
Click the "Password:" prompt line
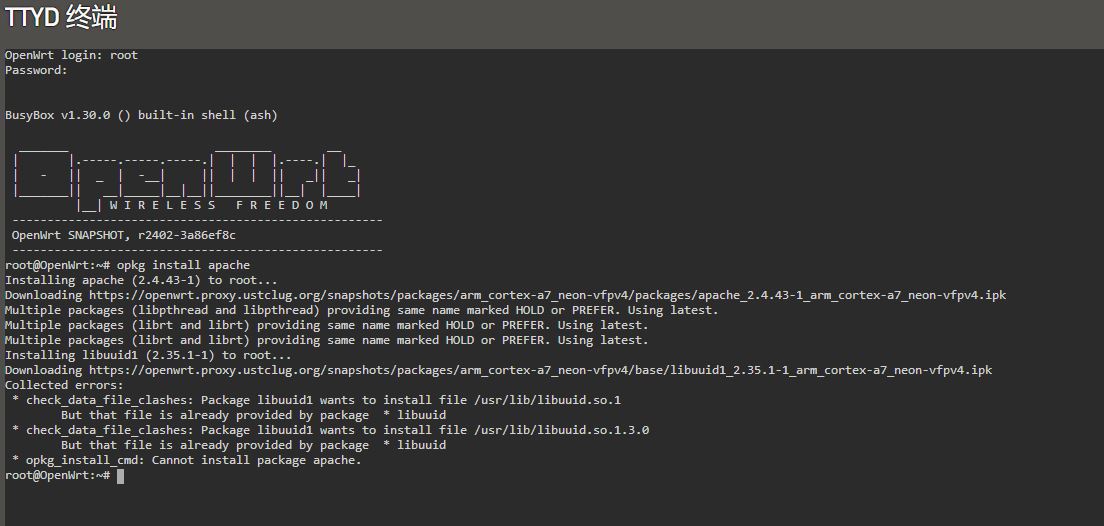tap(36, 70)
